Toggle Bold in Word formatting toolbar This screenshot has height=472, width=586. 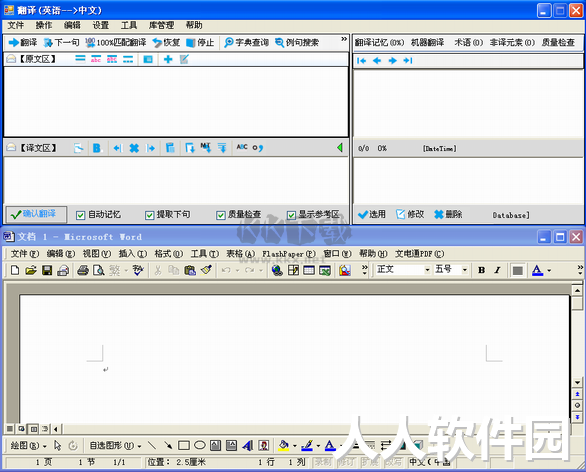coord(482,270)
